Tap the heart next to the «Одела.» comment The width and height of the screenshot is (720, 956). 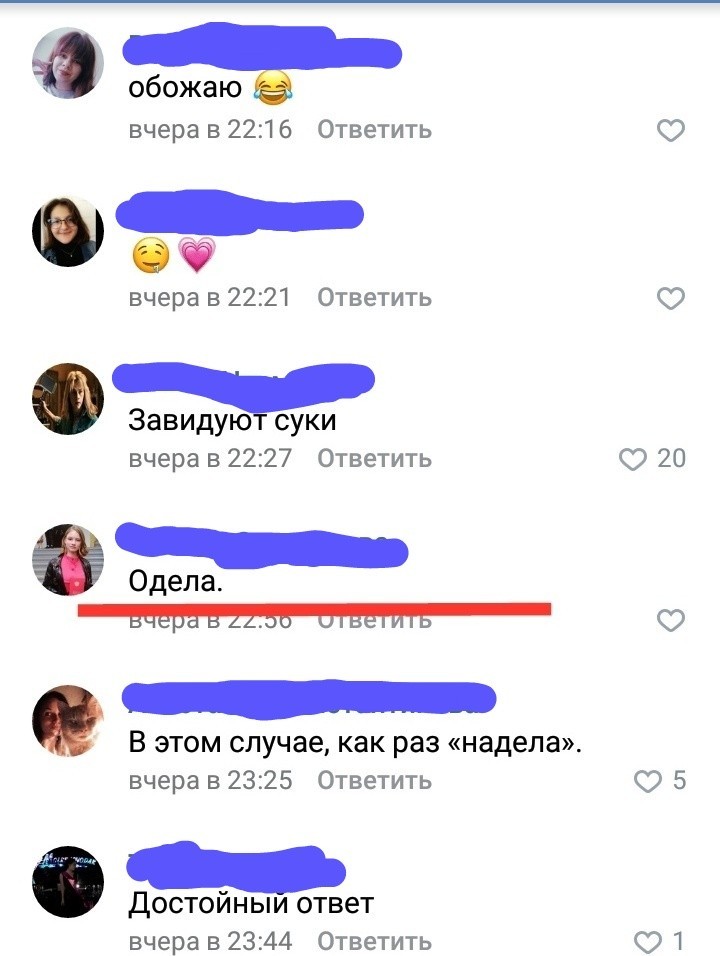tap(671, 620)
